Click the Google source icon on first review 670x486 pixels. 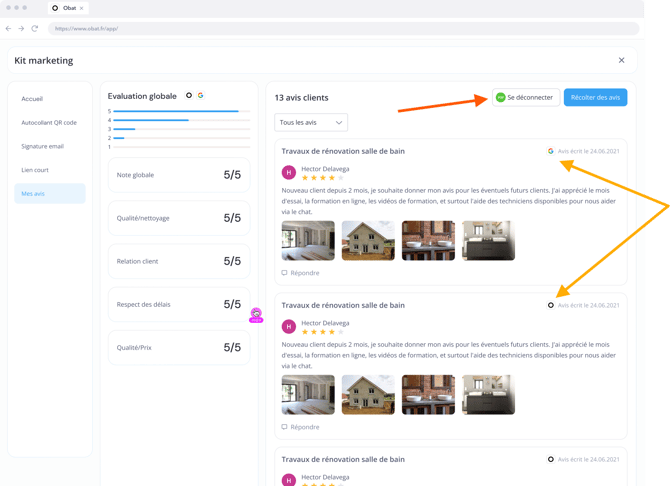pos(551,151)
